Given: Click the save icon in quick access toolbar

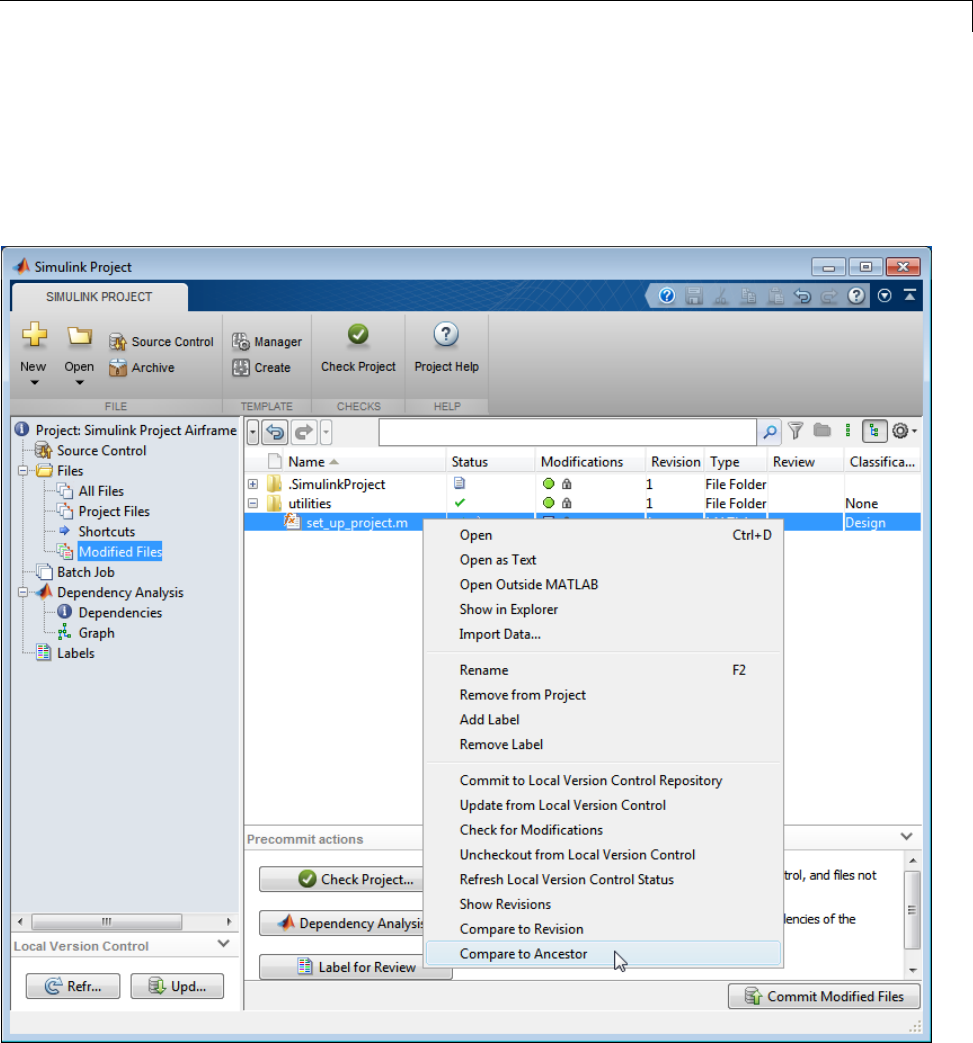Looking at the screenshot, I should click(694, 296).
